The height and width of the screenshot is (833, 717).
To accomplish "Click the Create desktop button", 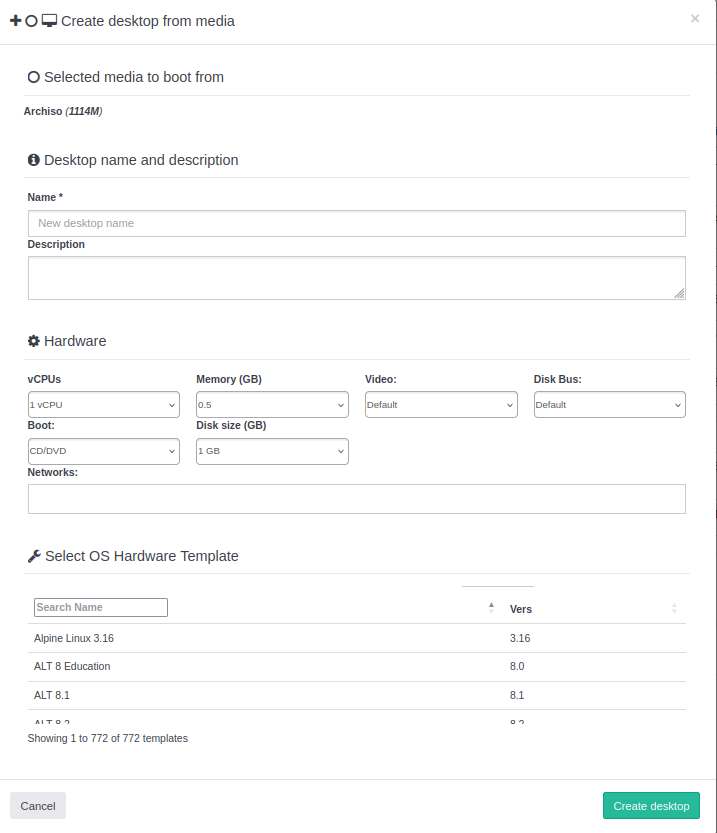I will pos(651,806).
